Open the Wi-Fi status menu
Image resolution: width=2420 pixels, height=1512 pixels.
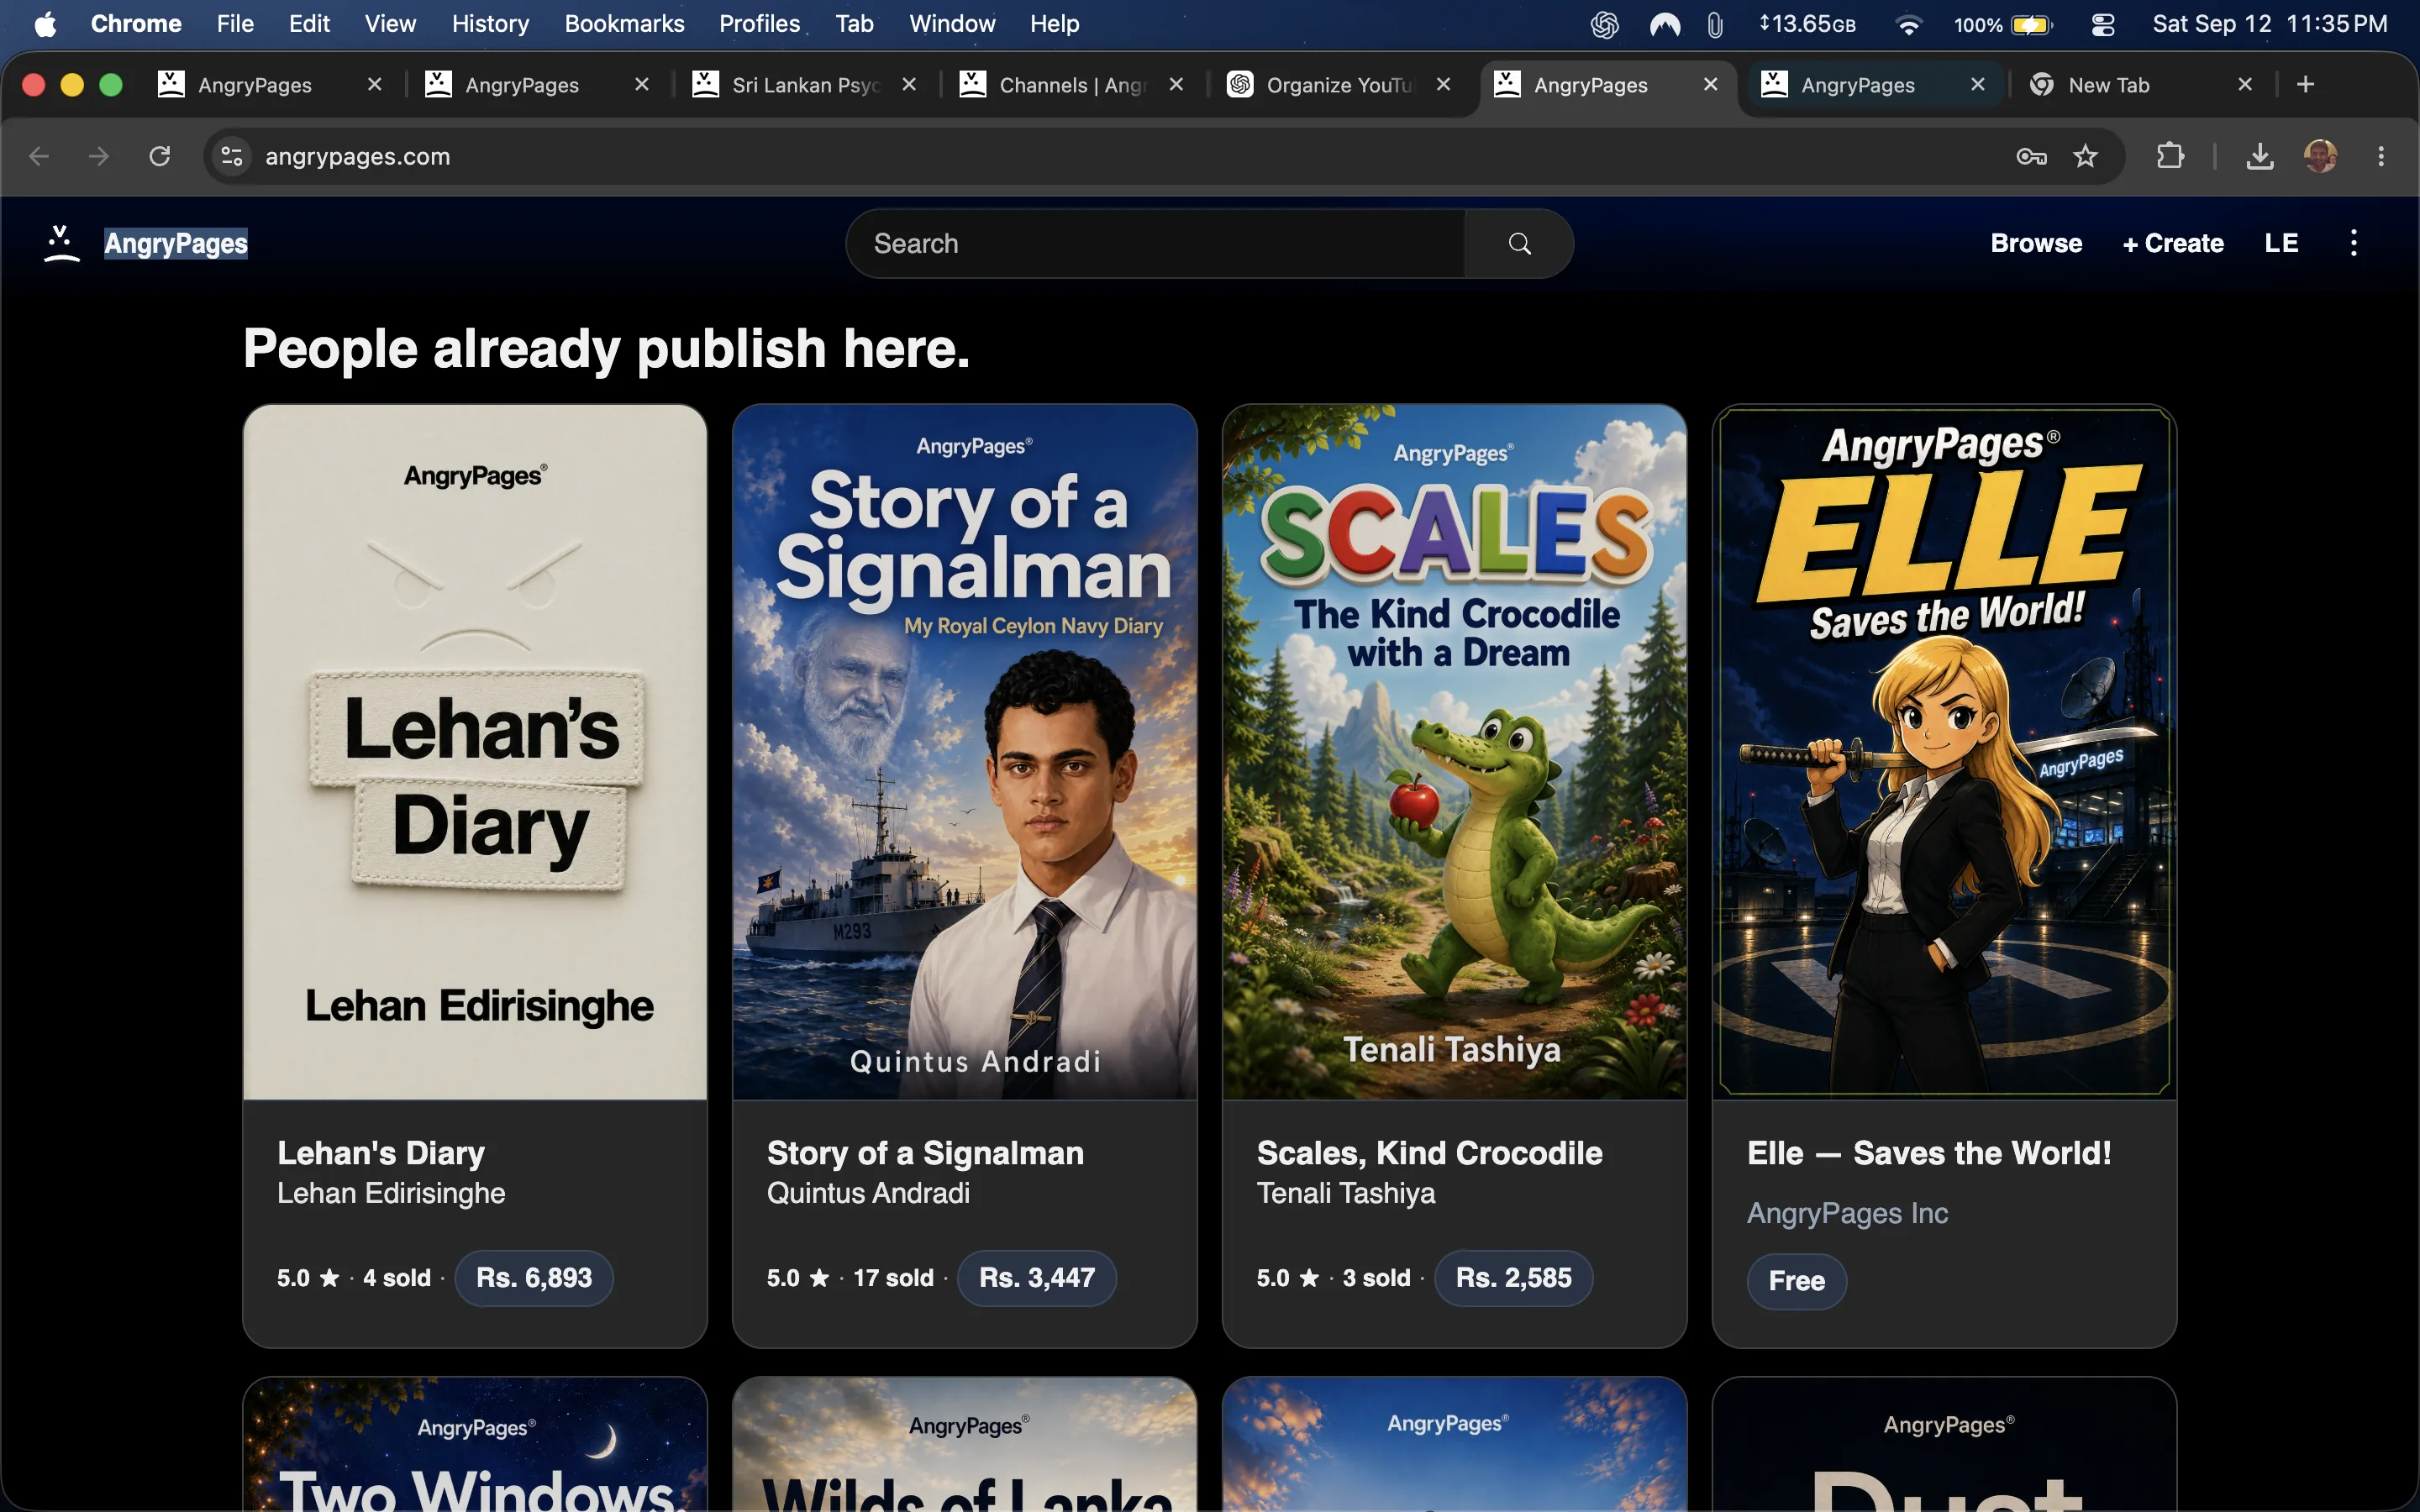(1908, 24)
